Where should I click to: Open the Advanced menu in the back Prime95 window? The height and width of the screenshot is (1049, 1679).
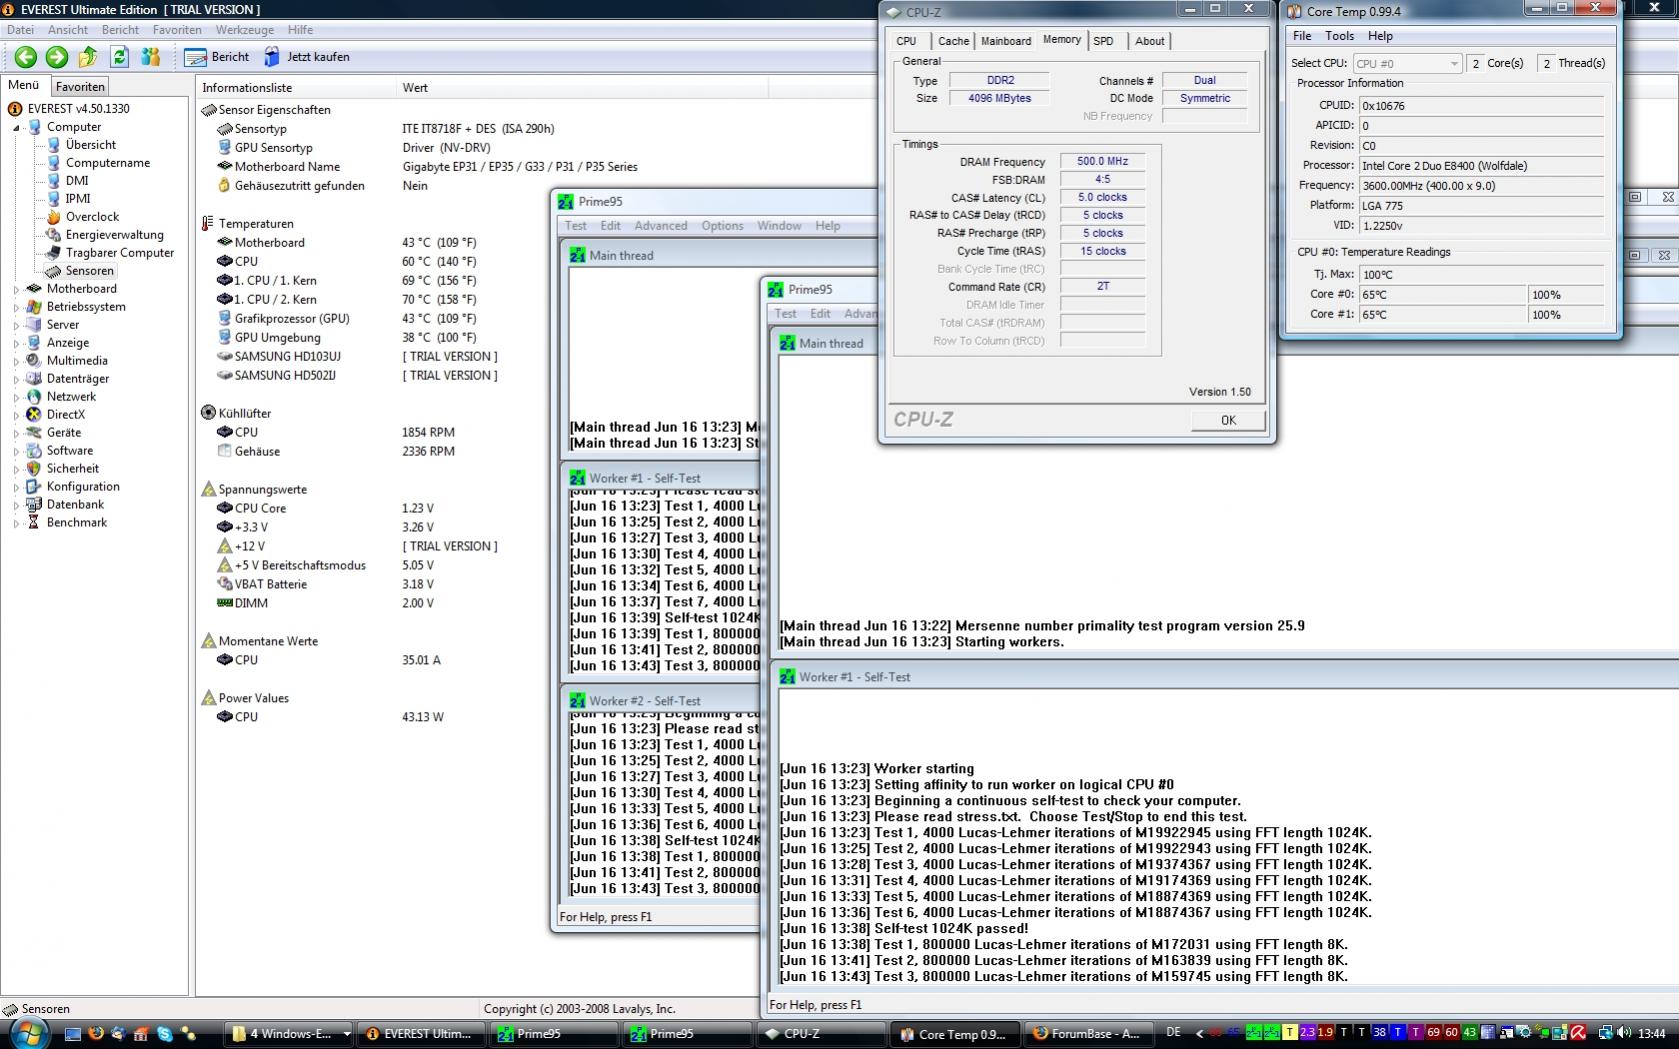(x=661, y=226)
